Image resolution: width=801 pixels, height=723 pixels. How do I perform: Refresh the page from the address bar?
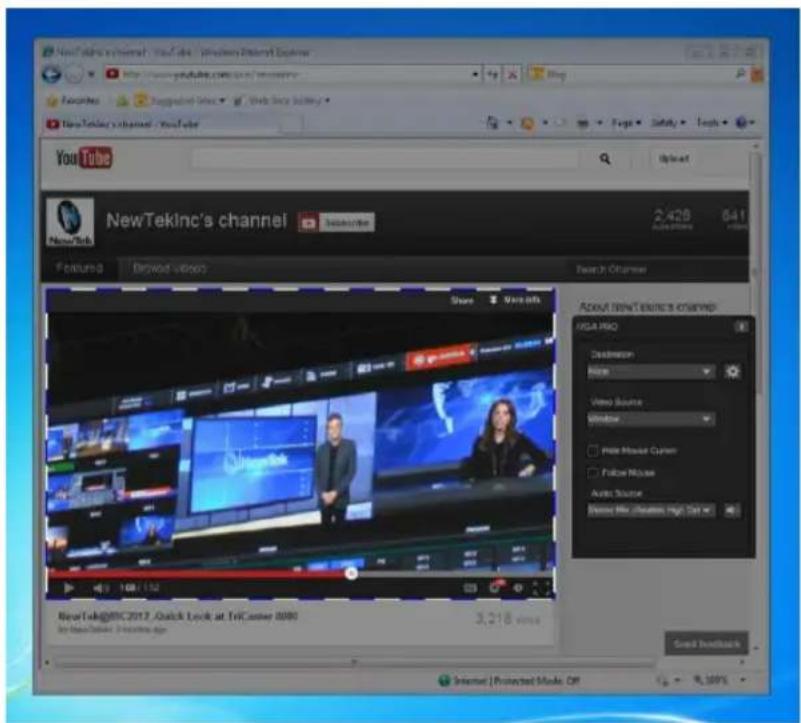point(492,75)
